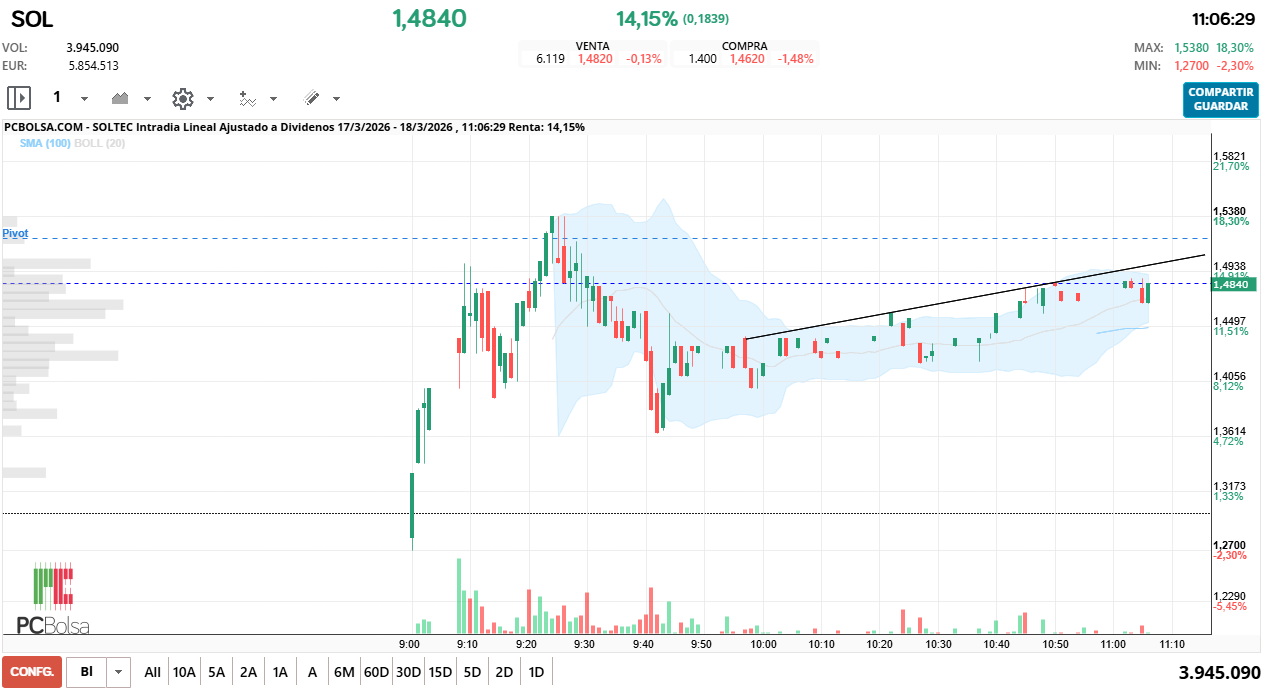Click the Pivot level label

(x=15, y=233)
